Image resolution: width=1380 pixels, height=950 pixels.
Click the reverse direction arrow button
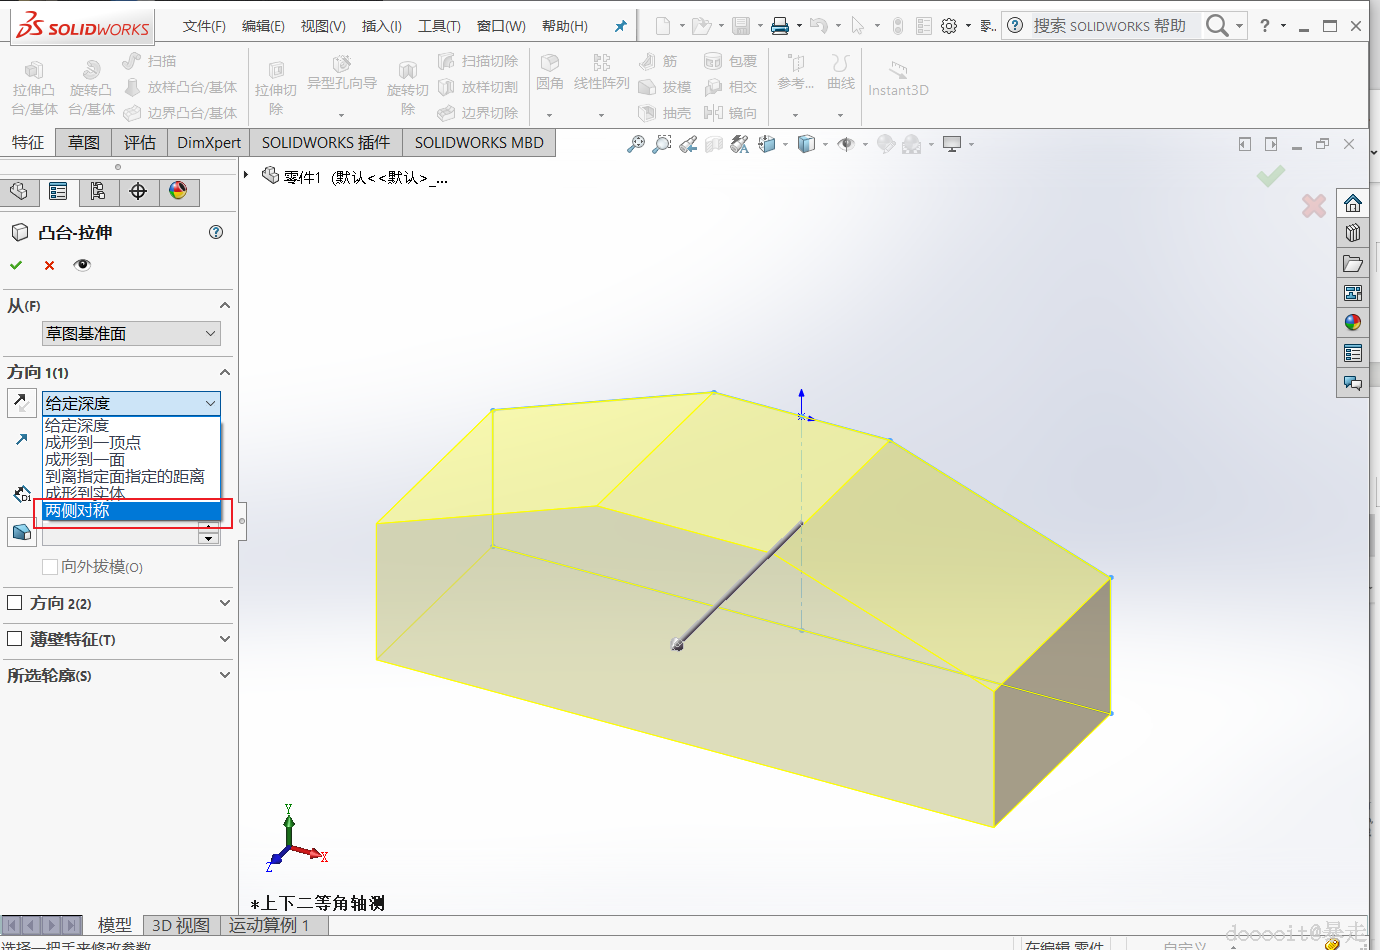[x=21, y=403]
